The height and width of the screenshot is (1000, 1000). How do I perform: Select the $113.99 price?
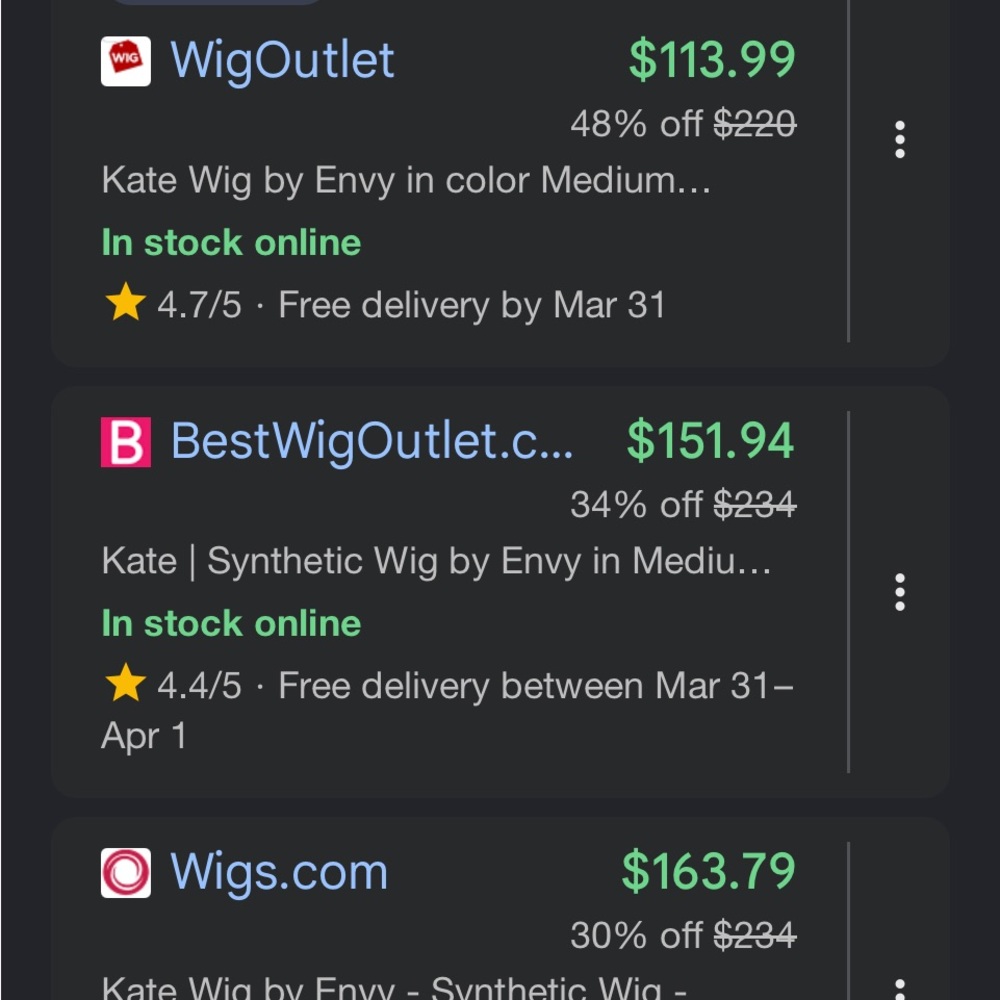coord(712,60)
